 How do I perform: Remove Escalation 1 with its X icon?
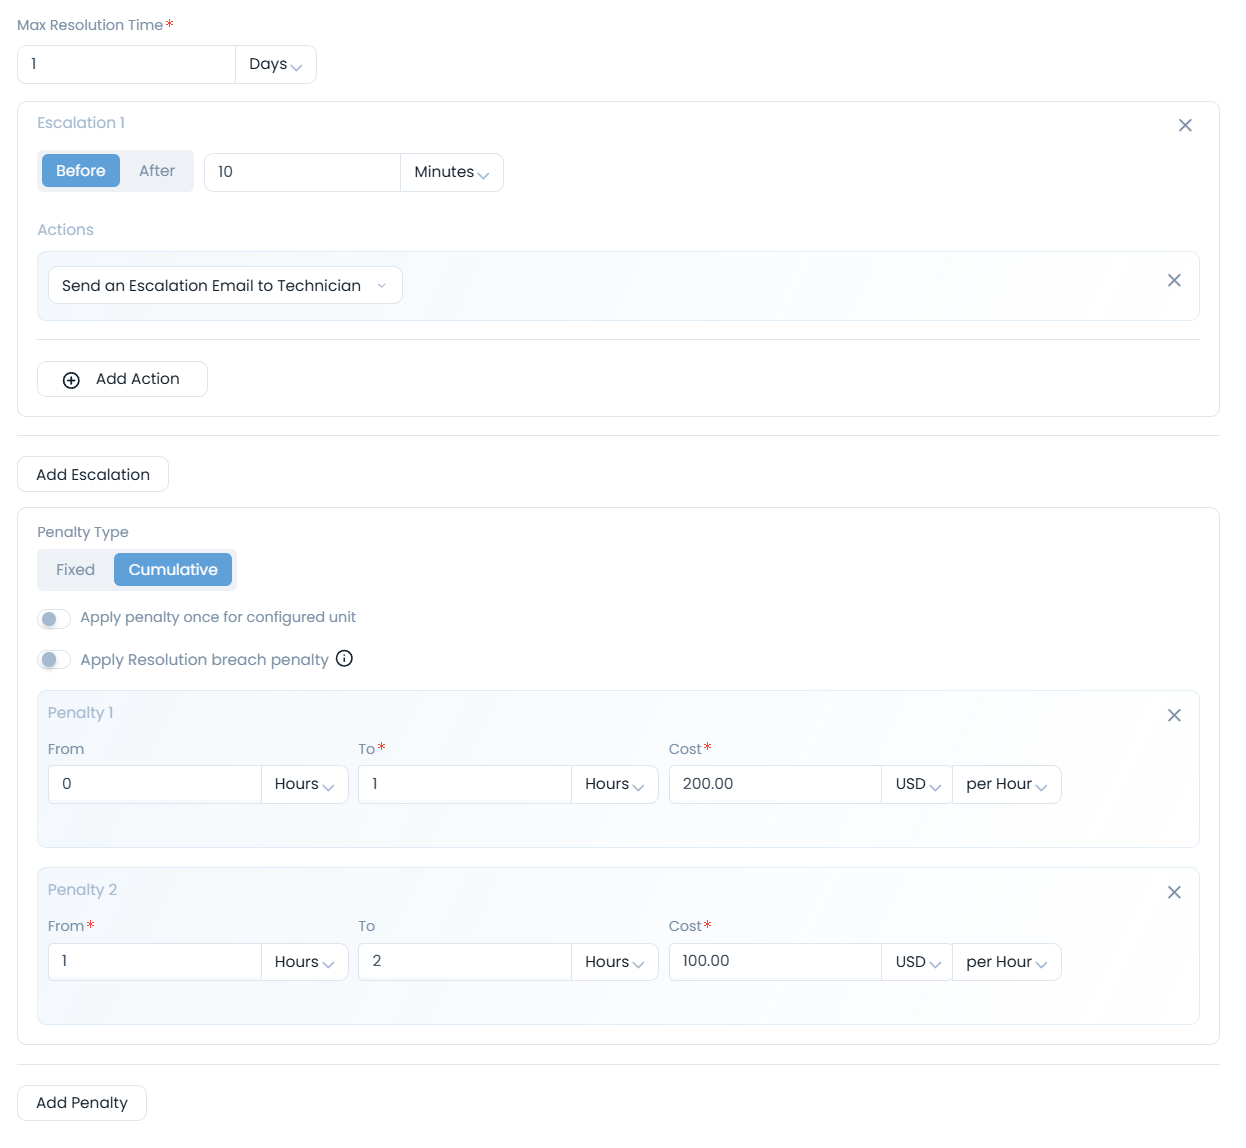coord(1185,125)
